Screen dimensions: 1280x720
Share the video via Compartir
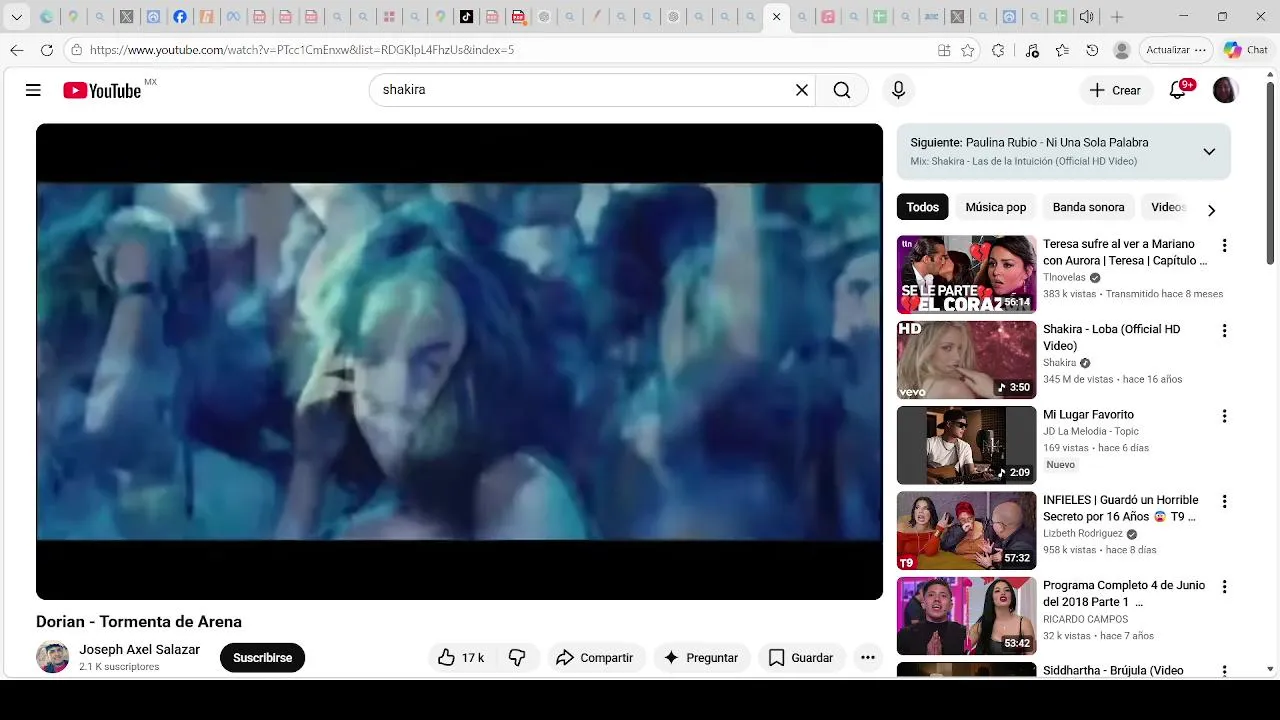tap(595, 657)
